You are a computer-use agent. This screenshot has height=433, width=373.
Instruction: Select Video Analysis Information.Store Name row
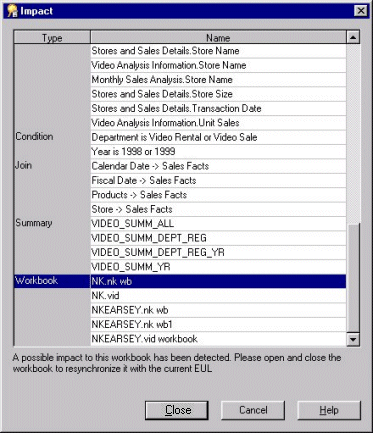point(218,65)
